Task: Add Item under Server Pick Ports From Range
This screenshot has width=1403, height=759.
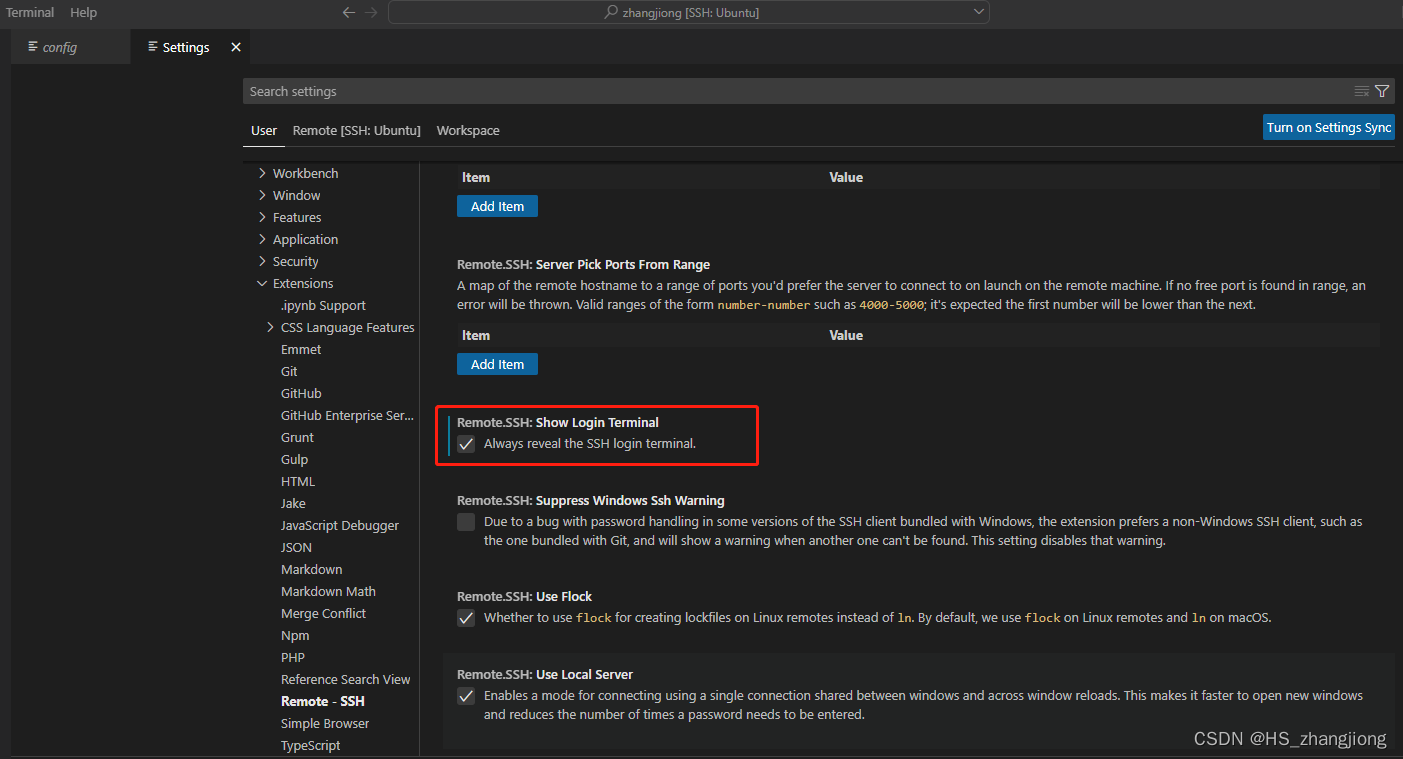Action: pyautogui.click(x=497, y=364)
